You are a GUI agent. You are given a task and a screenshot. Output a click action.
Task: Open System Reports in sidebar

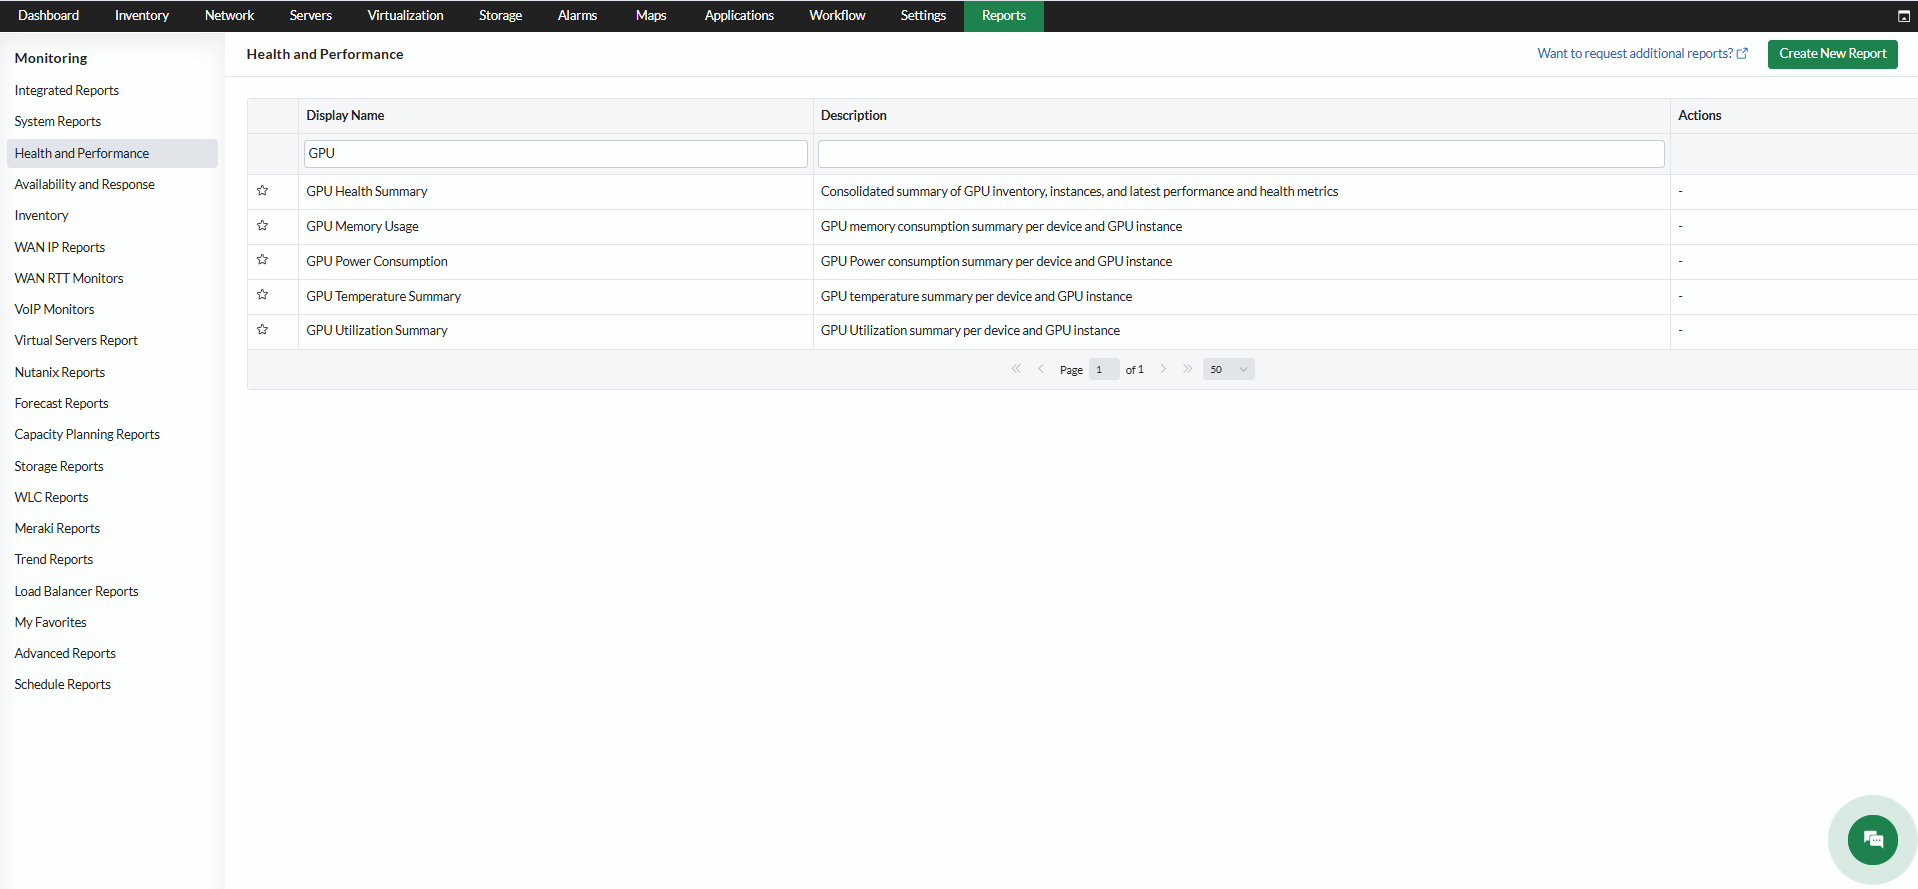(58, 122)
